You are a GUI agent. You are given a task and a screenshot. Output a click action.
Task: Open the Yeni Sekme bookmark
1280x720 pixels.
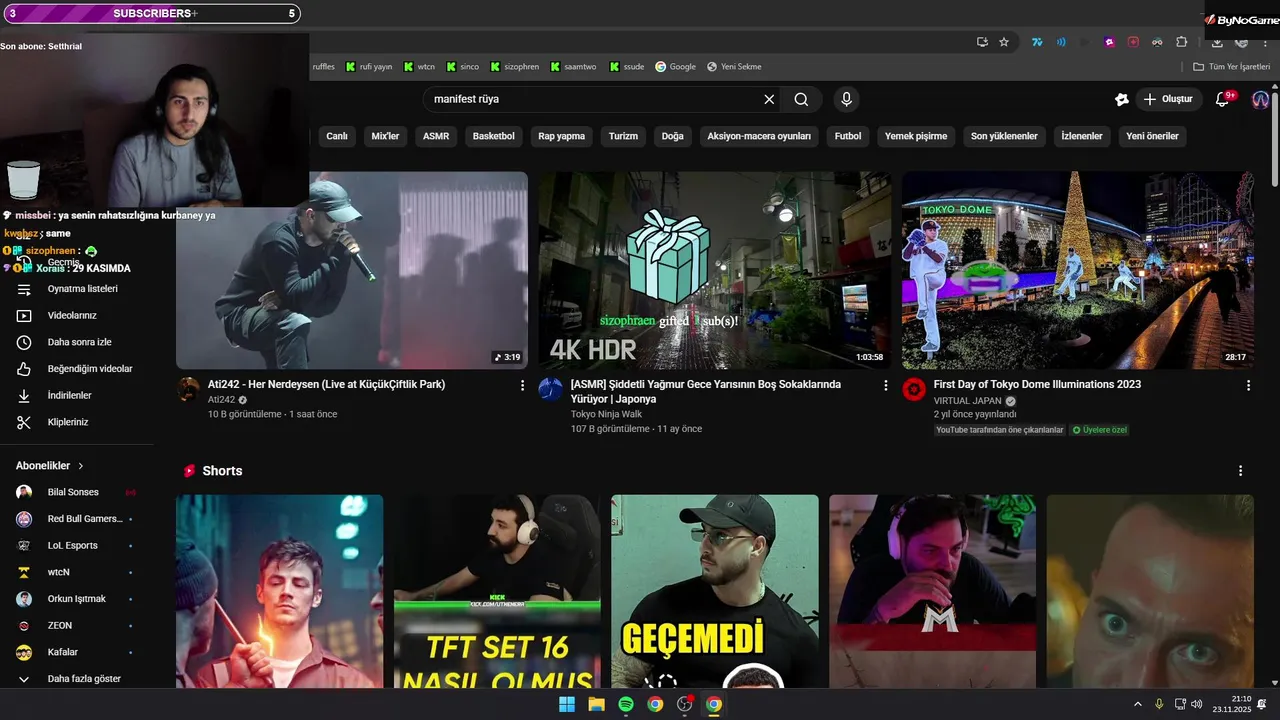[734, 67]
